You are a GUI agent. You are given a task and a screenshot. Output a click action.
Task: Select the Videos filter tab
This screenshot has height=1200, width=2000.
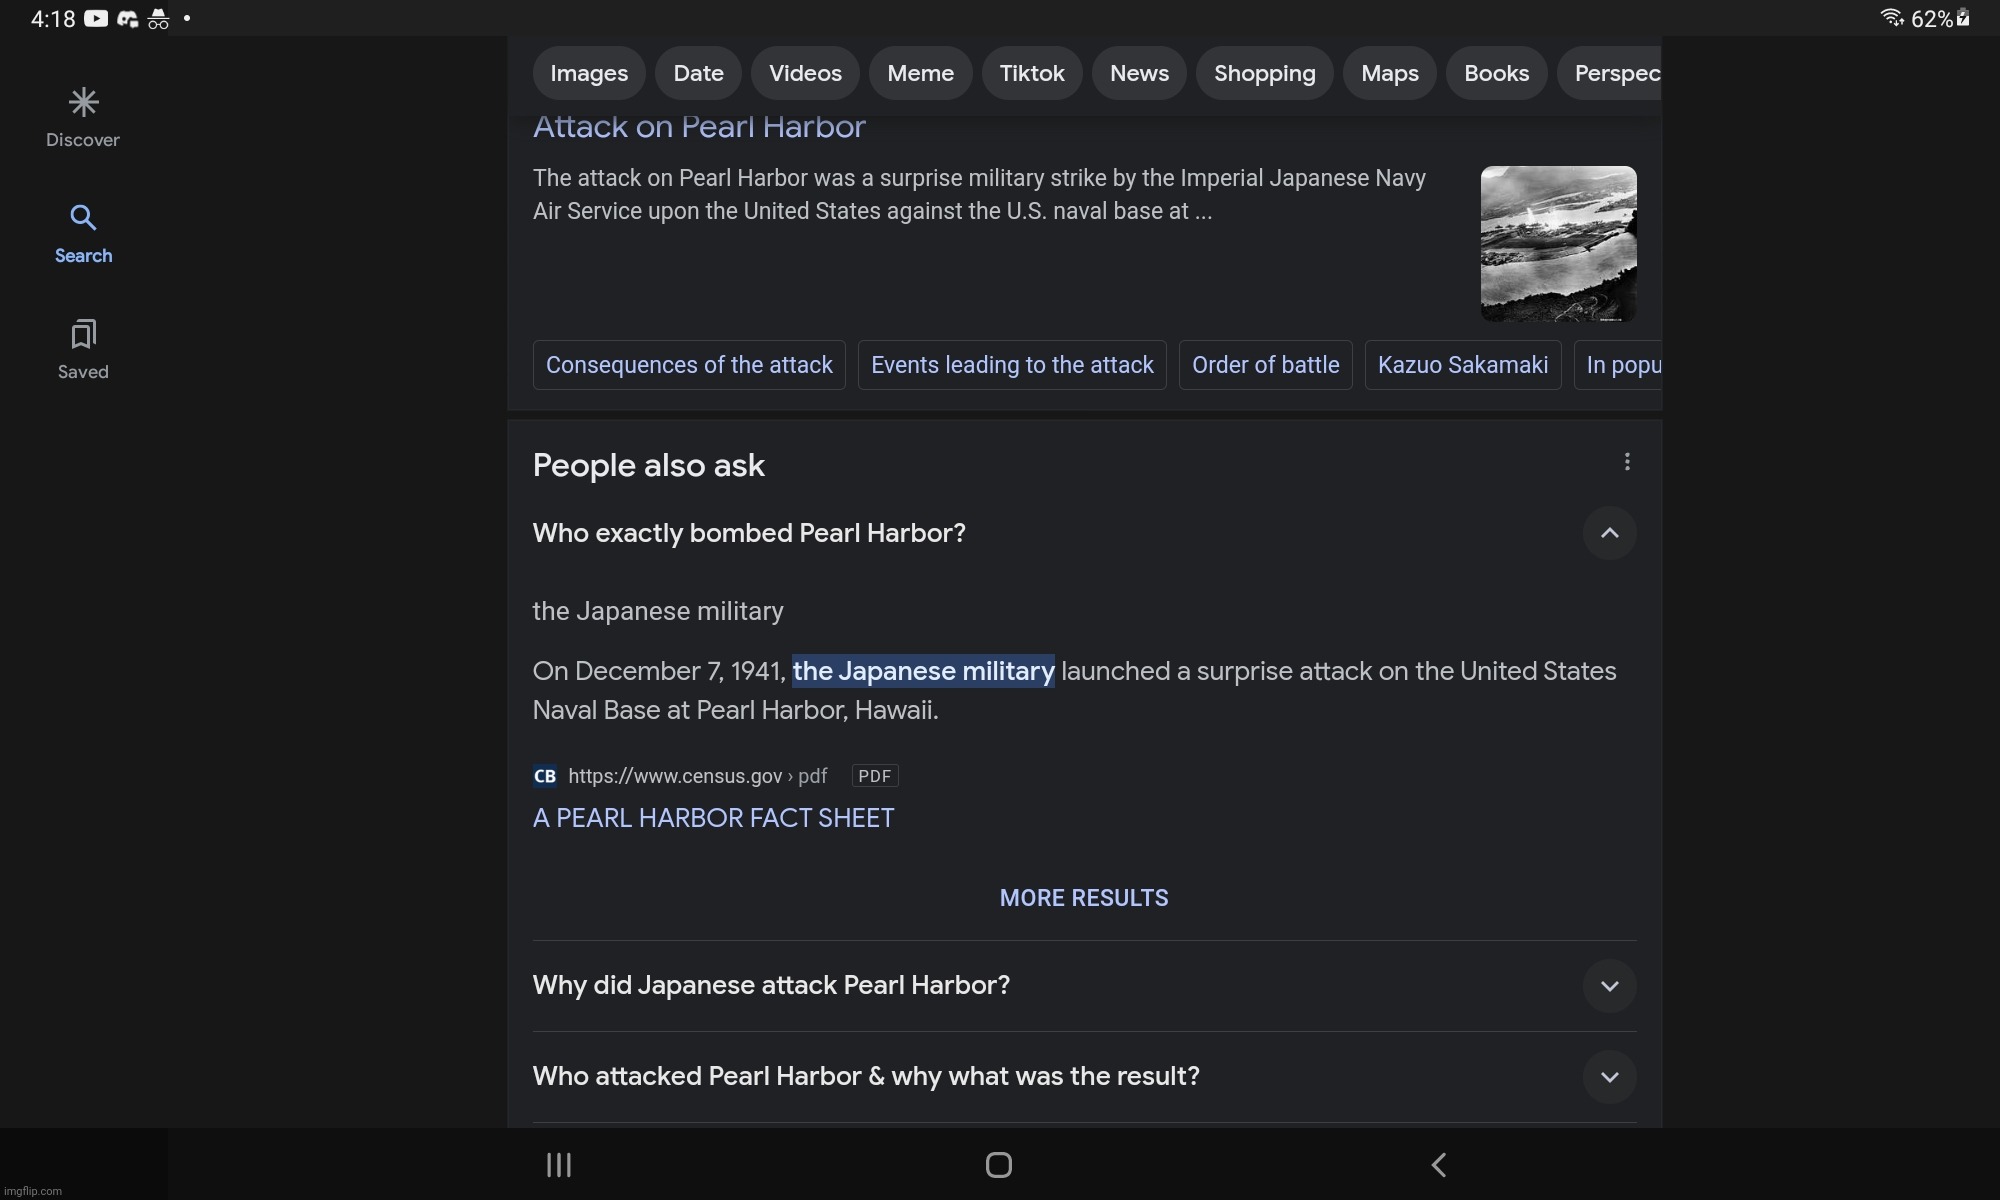coord(805,73)
